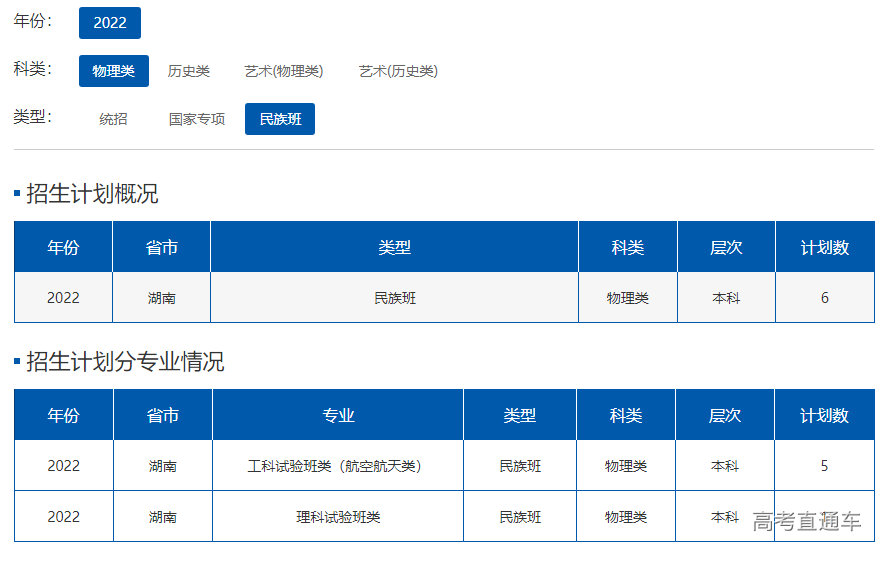Click plan count 6 in overview table
Image resolution: width=890 pixels, height=561 pixels.
[x=824, y=298]
